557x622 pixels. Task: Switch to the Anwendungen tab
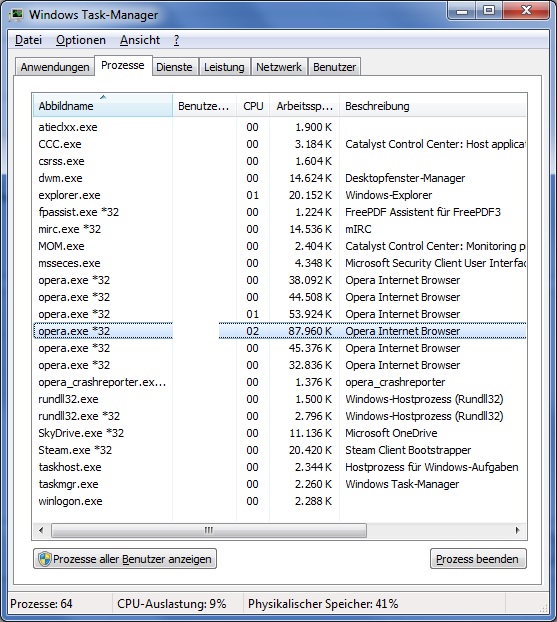coord(55,67)
